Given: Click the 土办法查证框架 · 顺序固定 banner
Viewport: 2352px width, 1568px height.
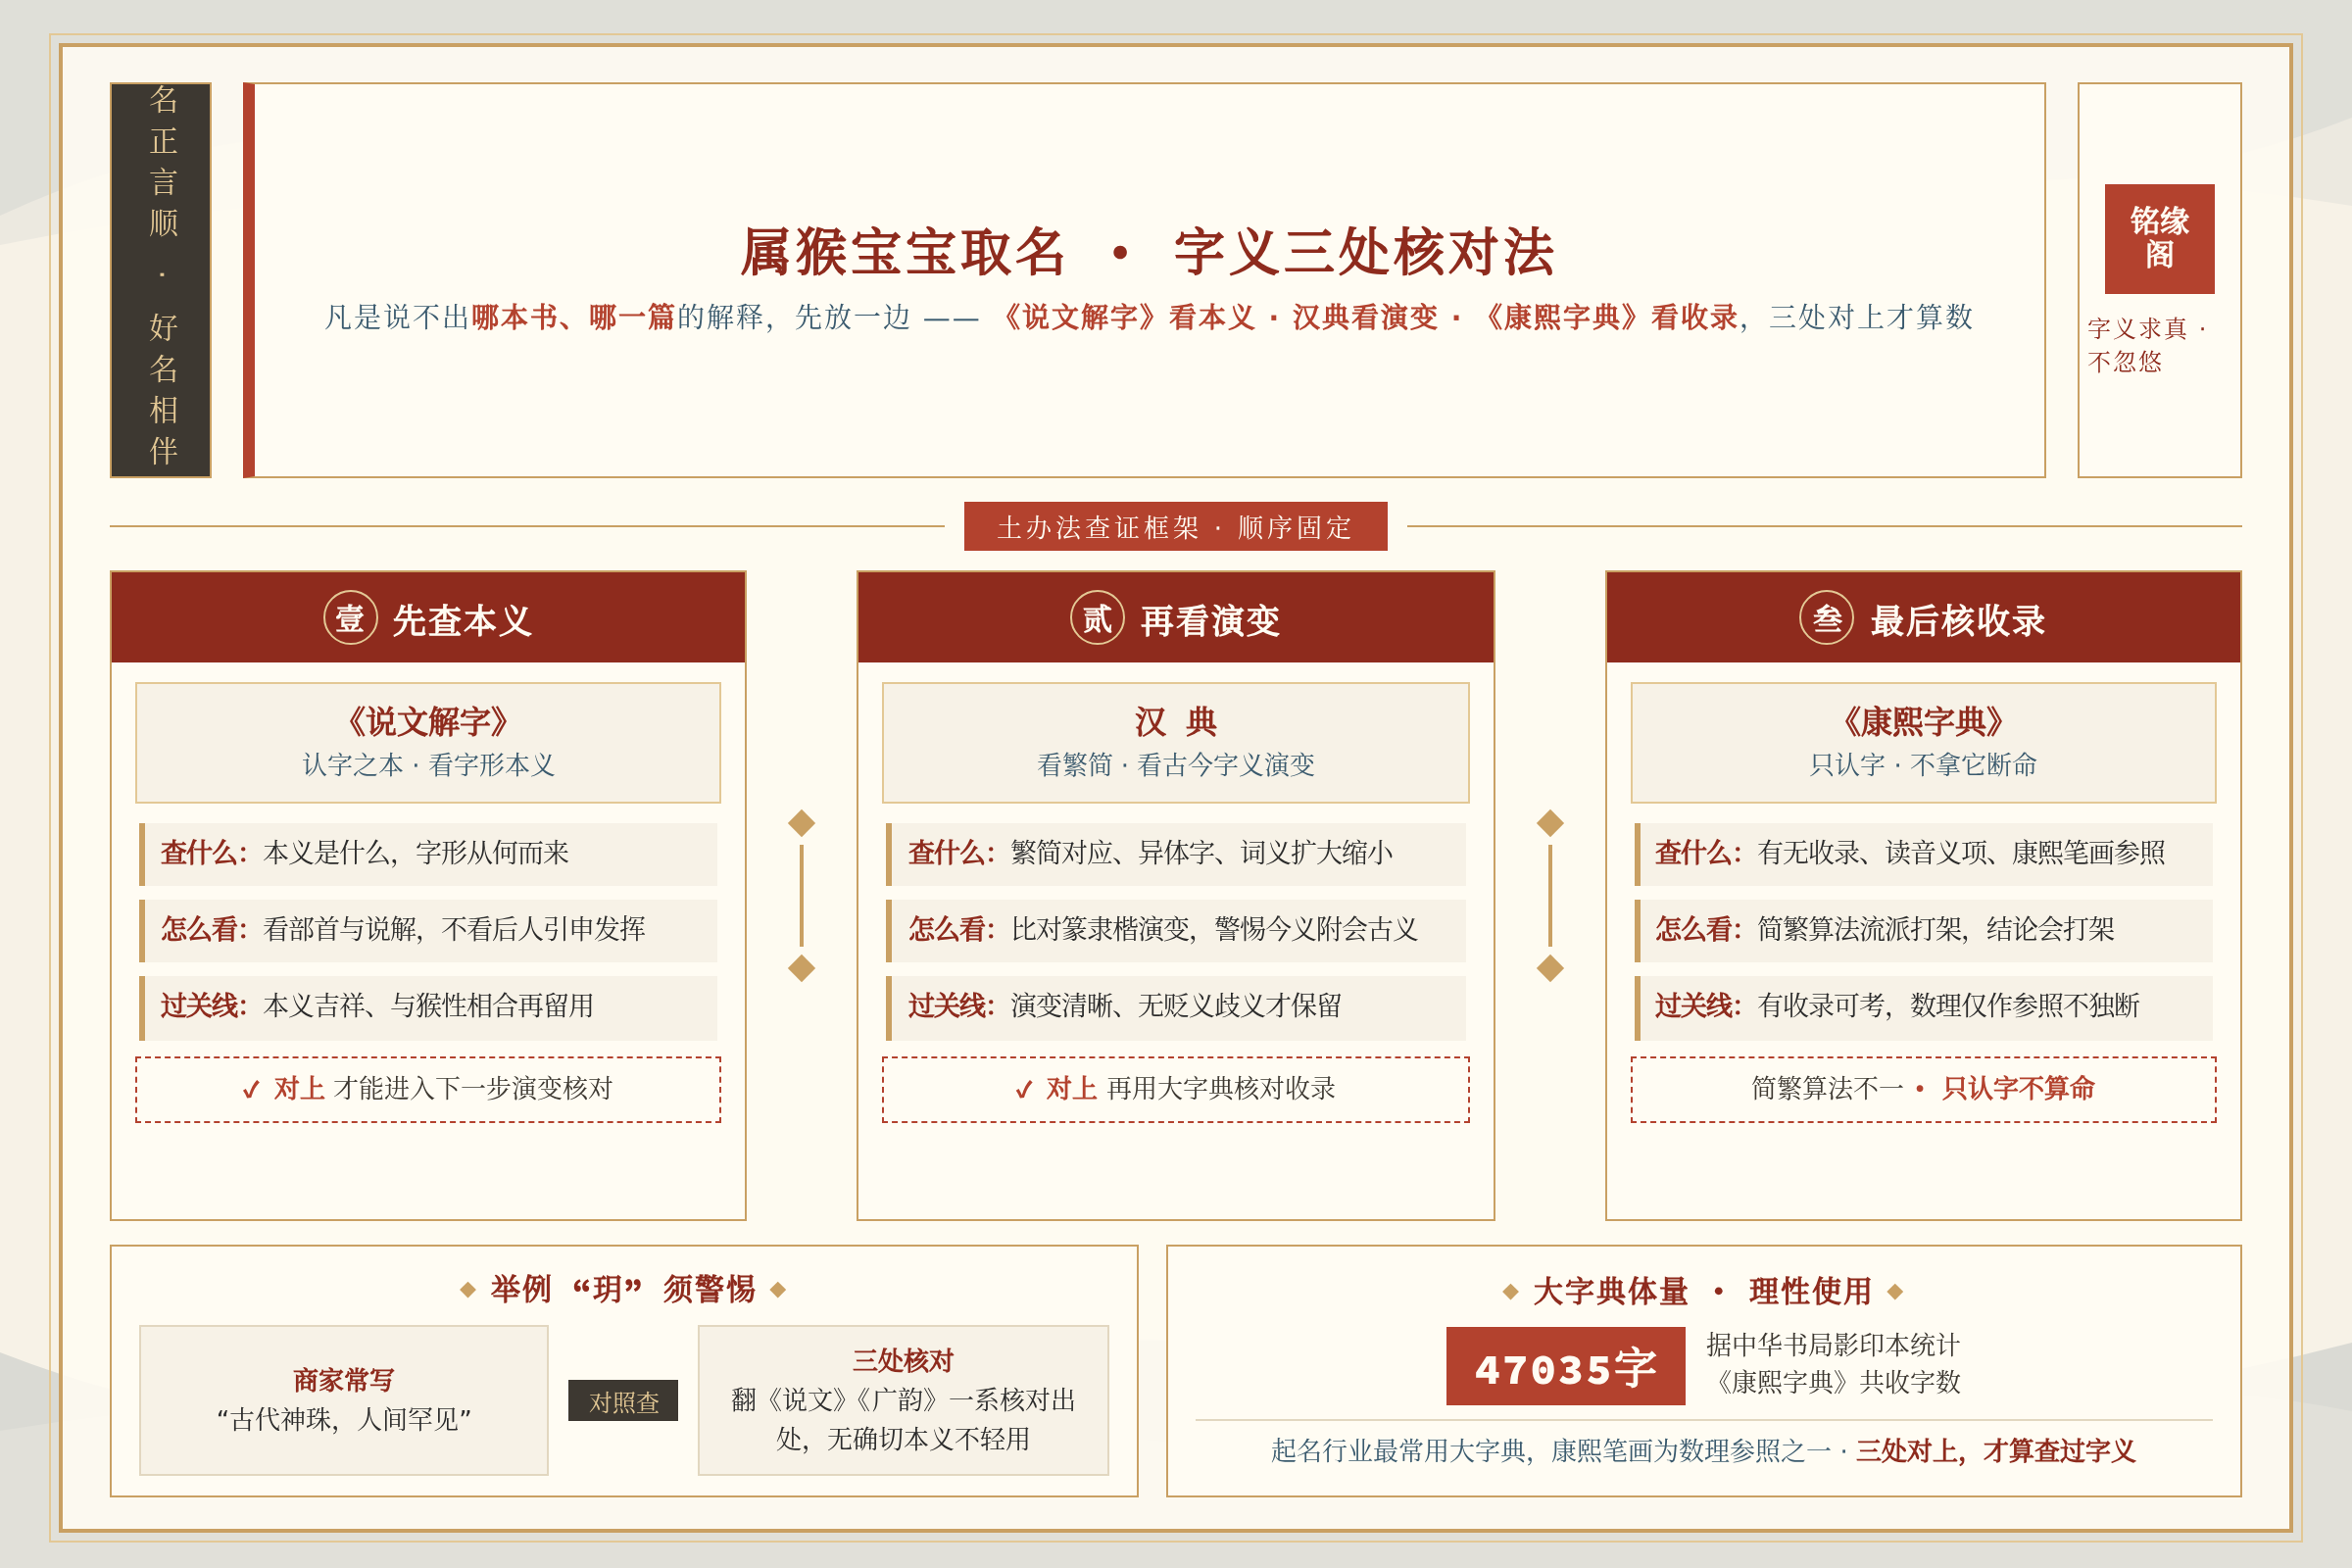Looking at the screenshot, I should pyautogui.click(x=1175, y=526).
